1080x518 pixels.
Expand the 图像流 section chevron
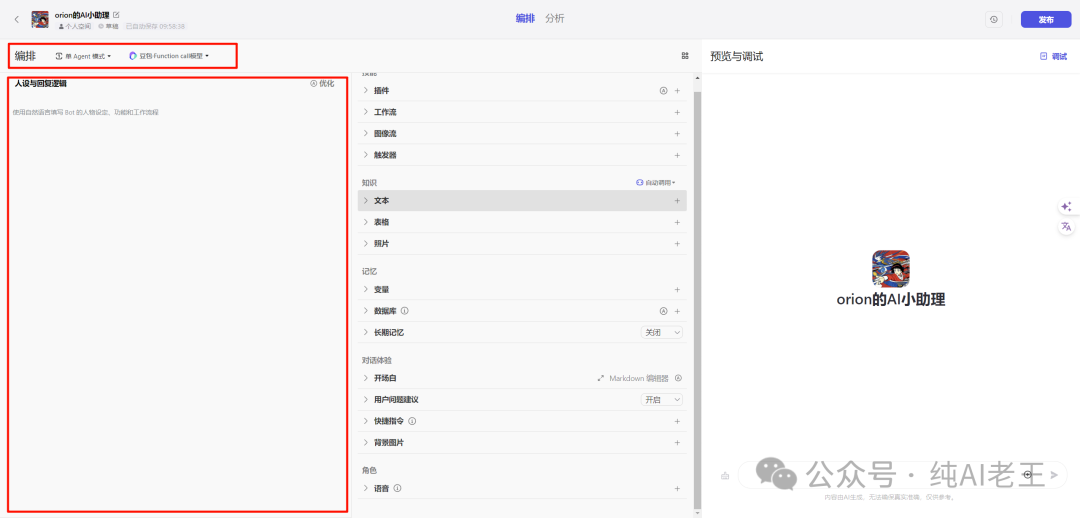tap(366, 134)
